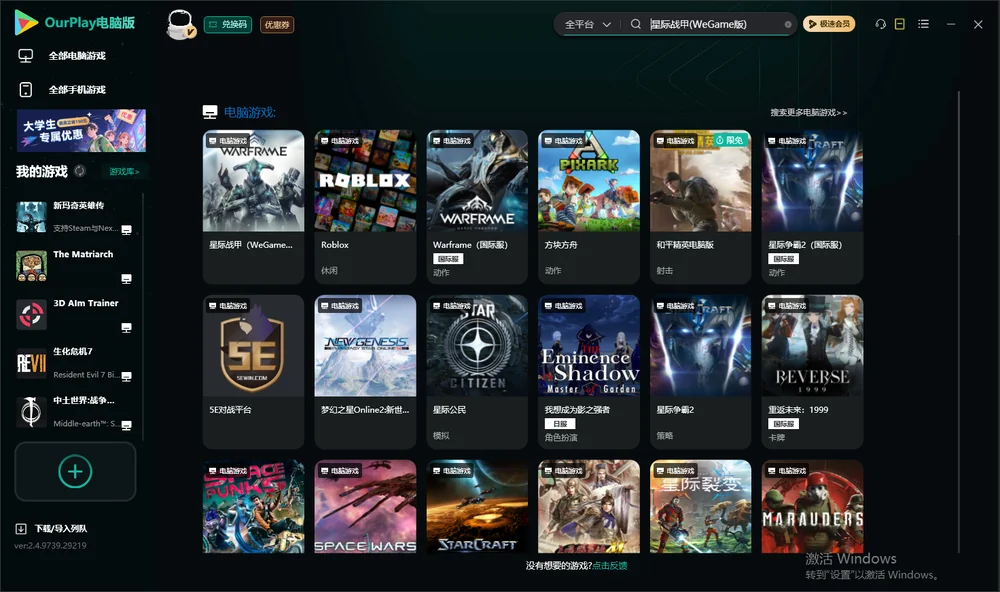The height and width of the screenshot is (592, 1000).
Task: Open the 和平精英电脑版 game card
Action: pos(701,207)
